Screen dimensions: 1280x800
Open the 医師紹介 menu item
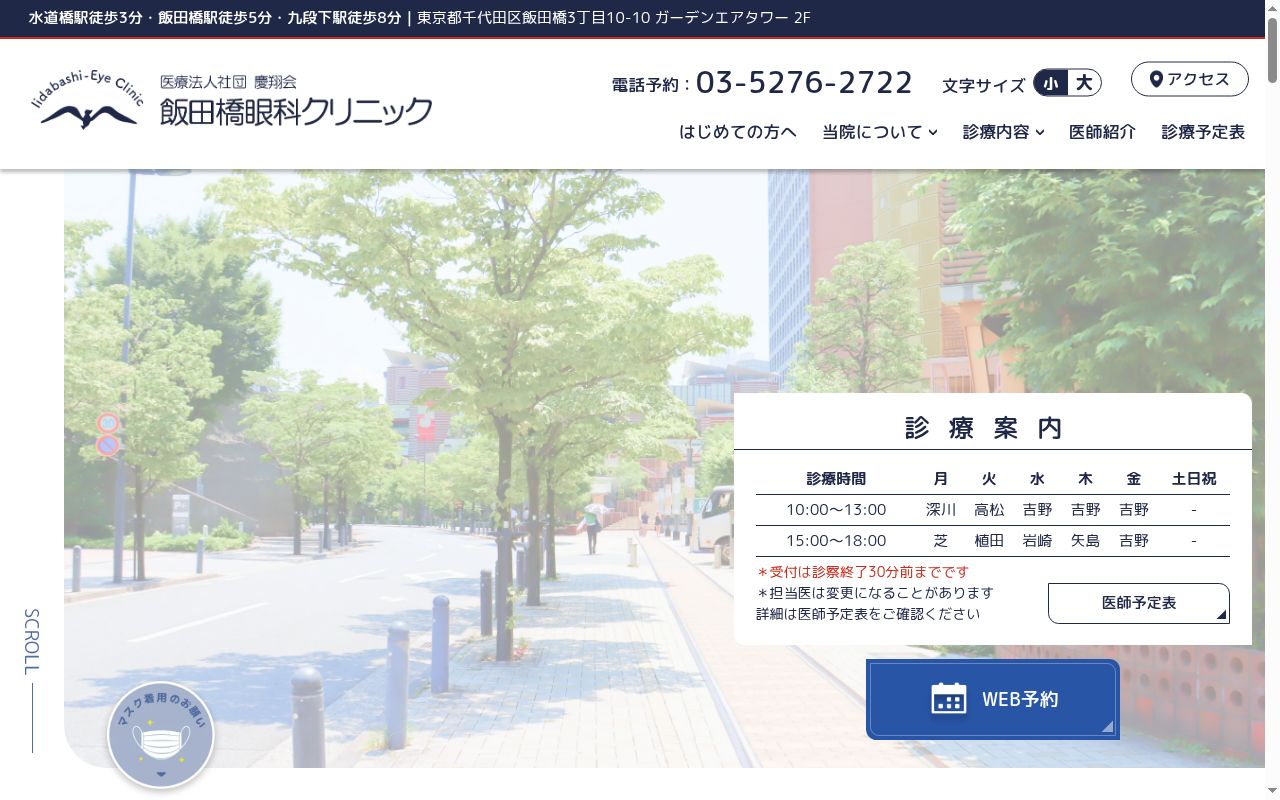coord(1102,132)
